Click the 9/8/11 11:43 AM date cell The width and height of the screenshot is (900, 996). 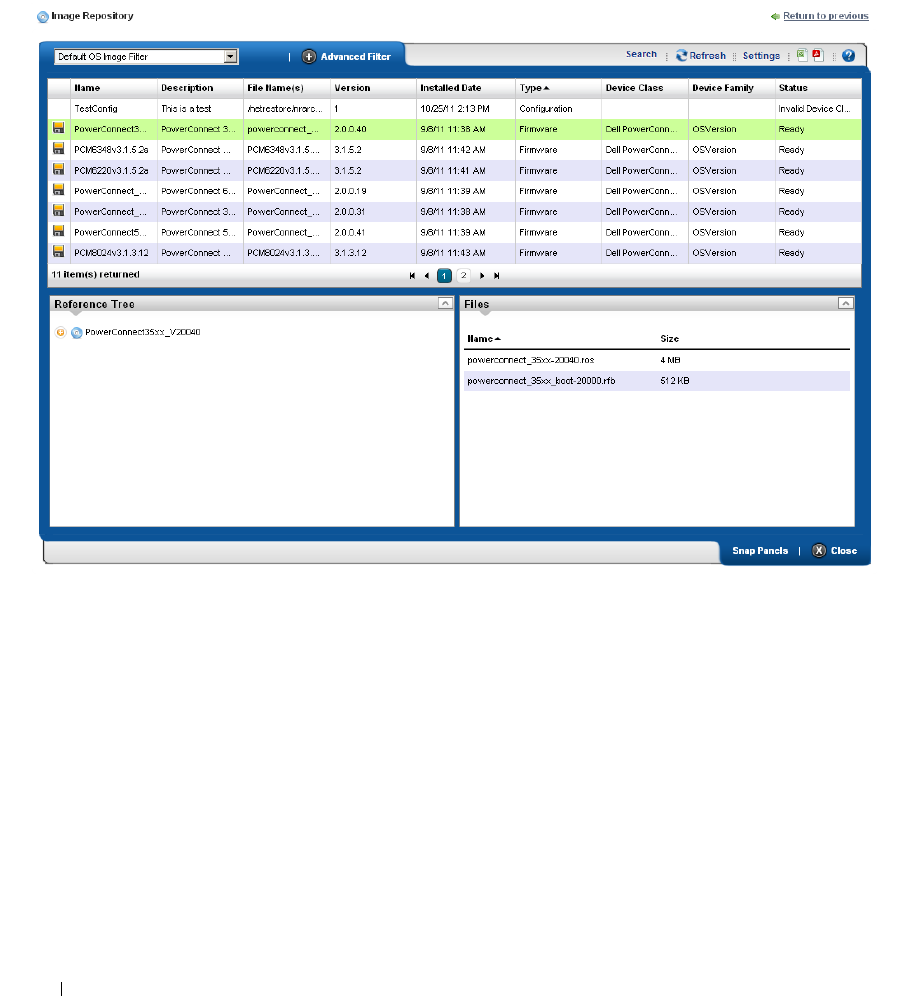pos(453,253)
